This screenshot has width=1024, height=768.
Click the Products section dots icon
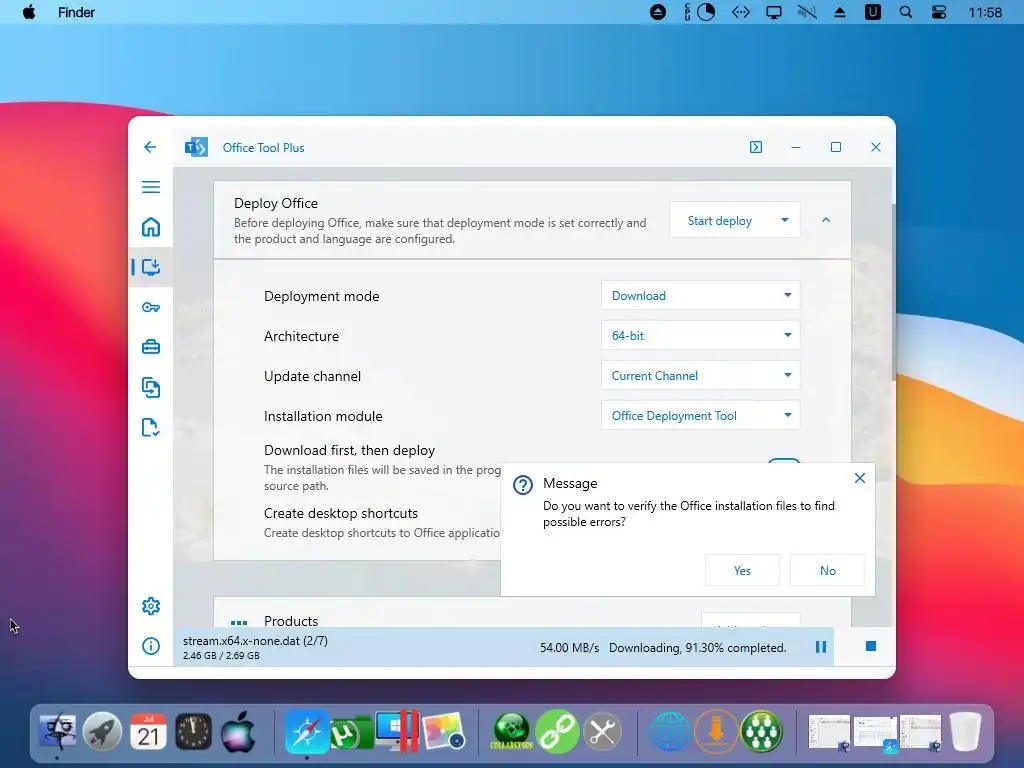tap(239, 622)
